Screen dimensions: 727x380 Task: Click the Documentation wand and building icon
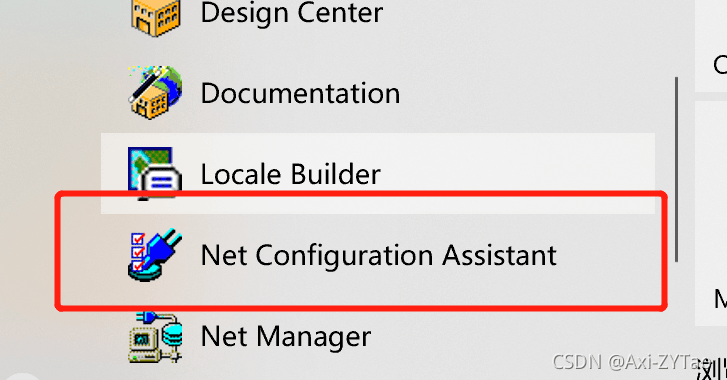[155, 92]
